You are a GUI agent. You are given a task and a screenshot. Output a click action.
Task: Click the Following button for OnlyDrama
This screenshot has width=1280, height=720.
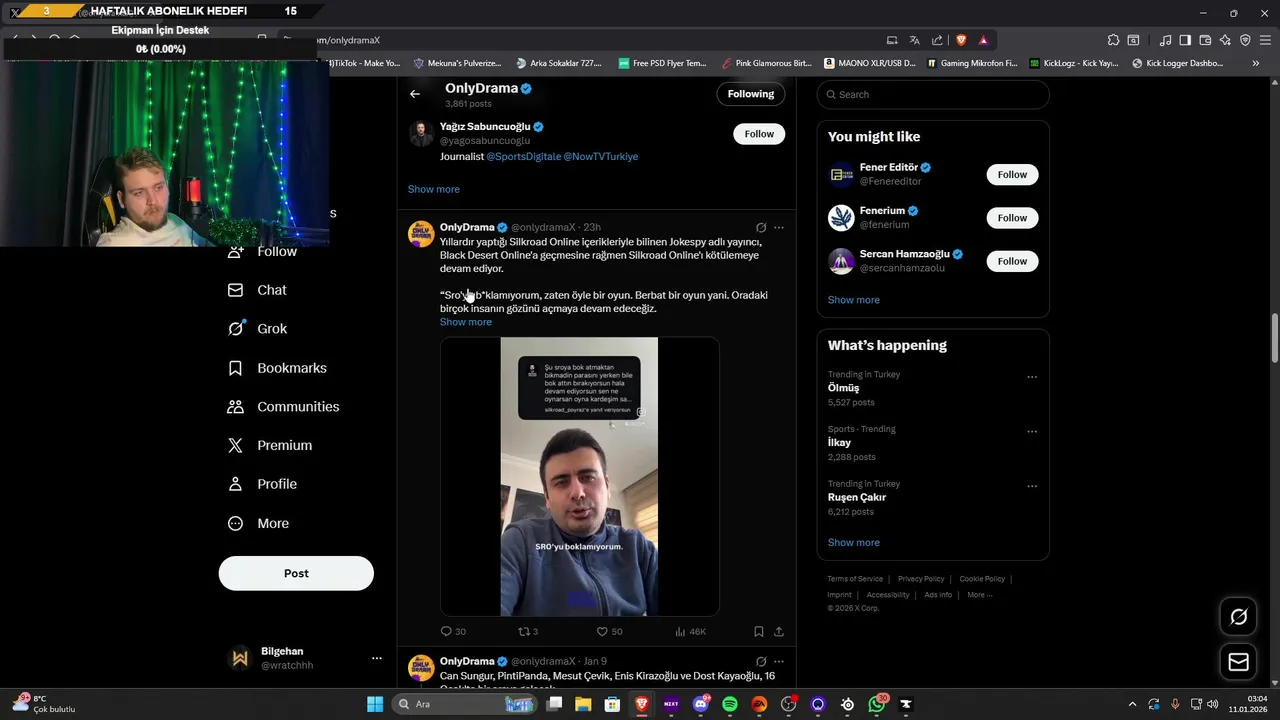751,94
